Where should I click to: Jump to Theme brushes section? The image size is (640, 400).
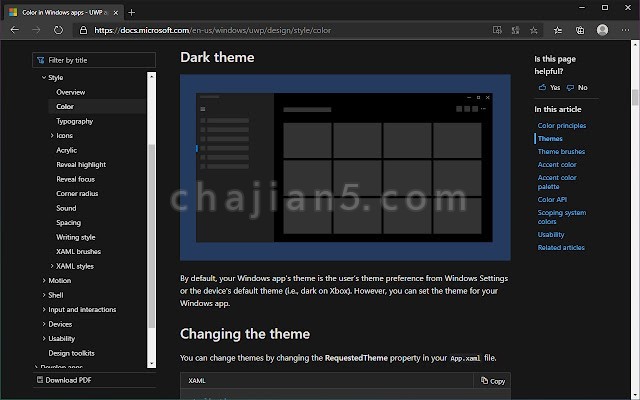pos(561,151)
